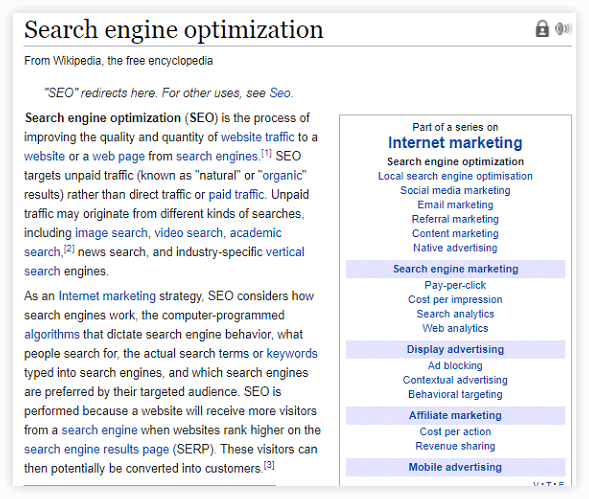This screenshot has width=589, height=499.
Task: Open Internet marketing link in second paragraph
Action: point(107,296)
